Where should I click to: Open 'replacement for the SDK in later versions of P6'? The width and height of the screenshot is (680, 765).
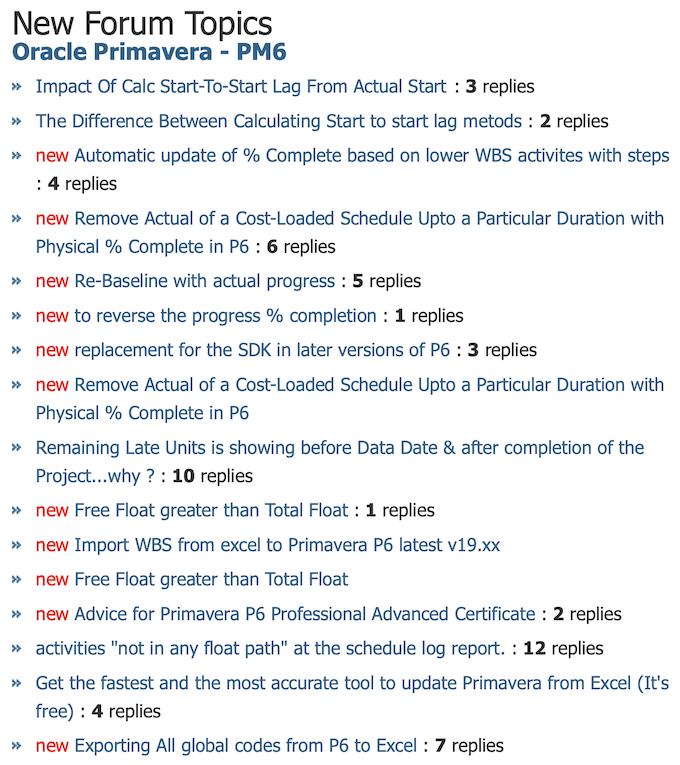[262, 350]
